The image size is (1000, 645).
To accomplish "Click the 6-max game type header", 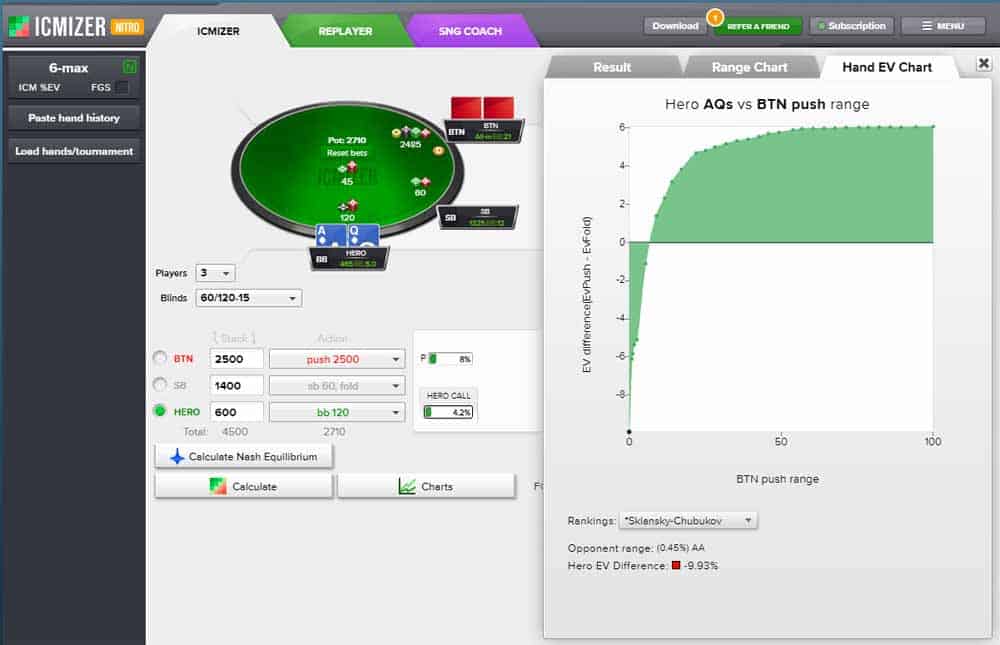I will (68, 68).
